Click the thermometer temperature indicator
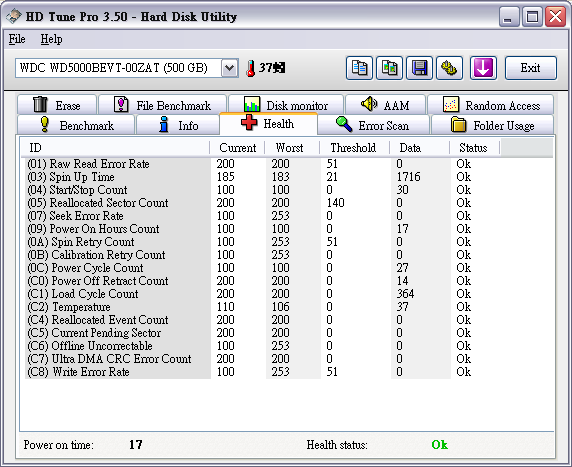This screenshot has width=572, height=467. pyautogui.click(x=265, y=68)
